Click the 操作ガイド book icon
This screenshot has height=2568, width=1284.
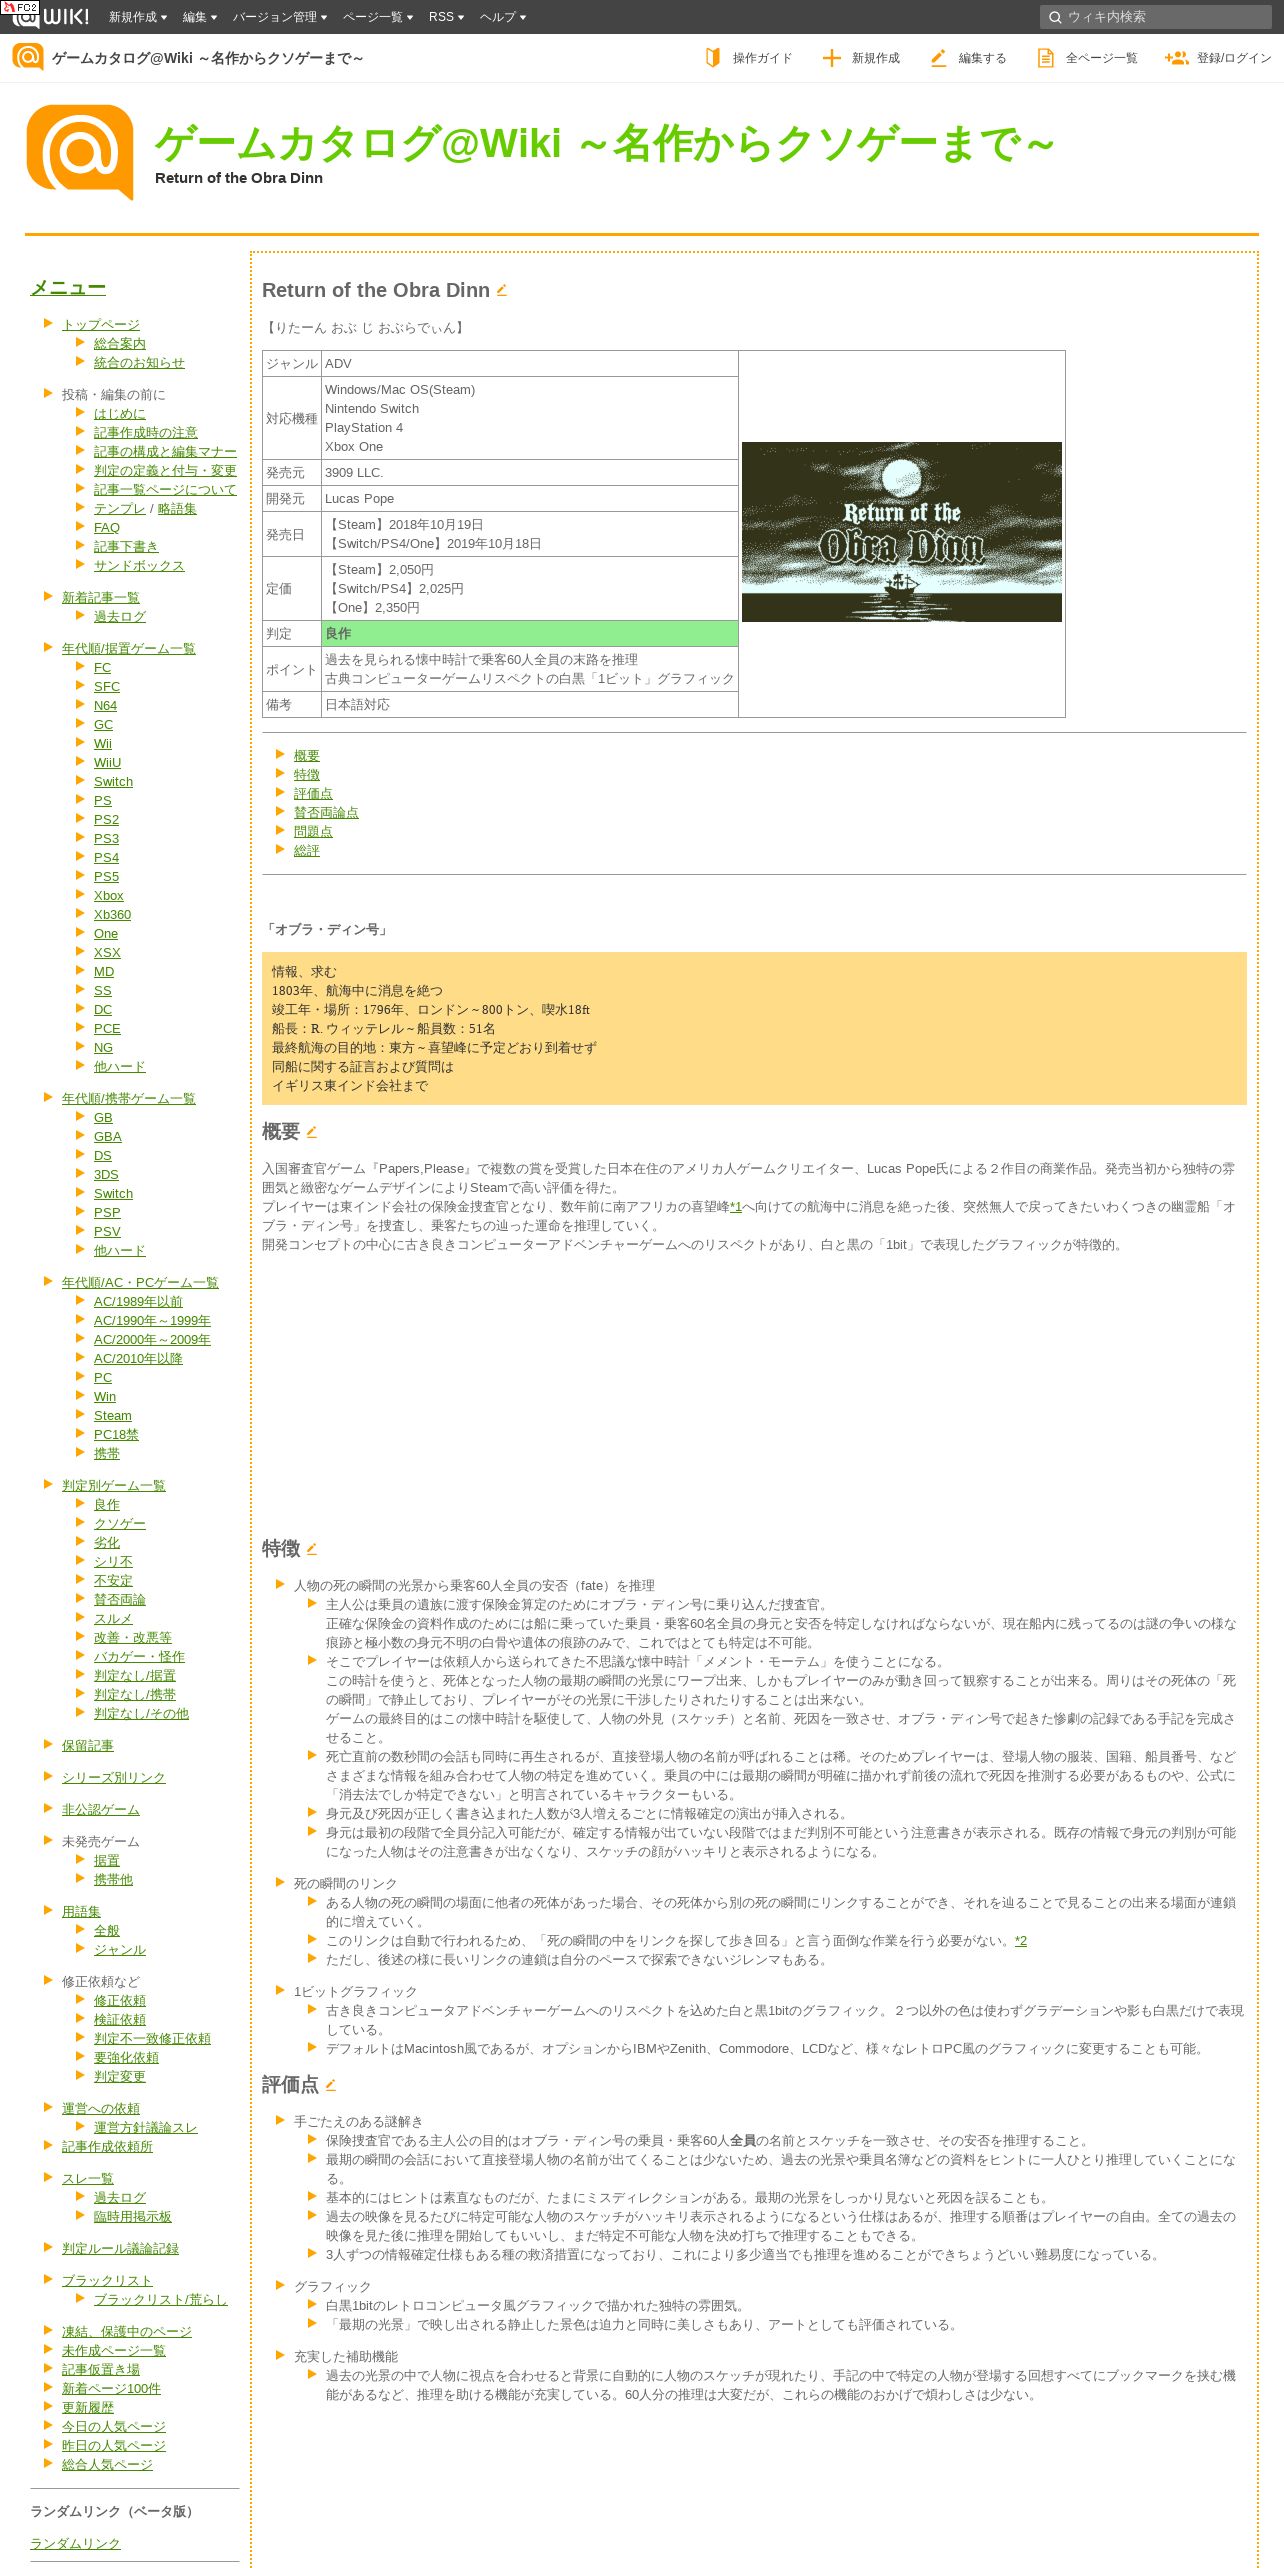[x=712, y=58]
